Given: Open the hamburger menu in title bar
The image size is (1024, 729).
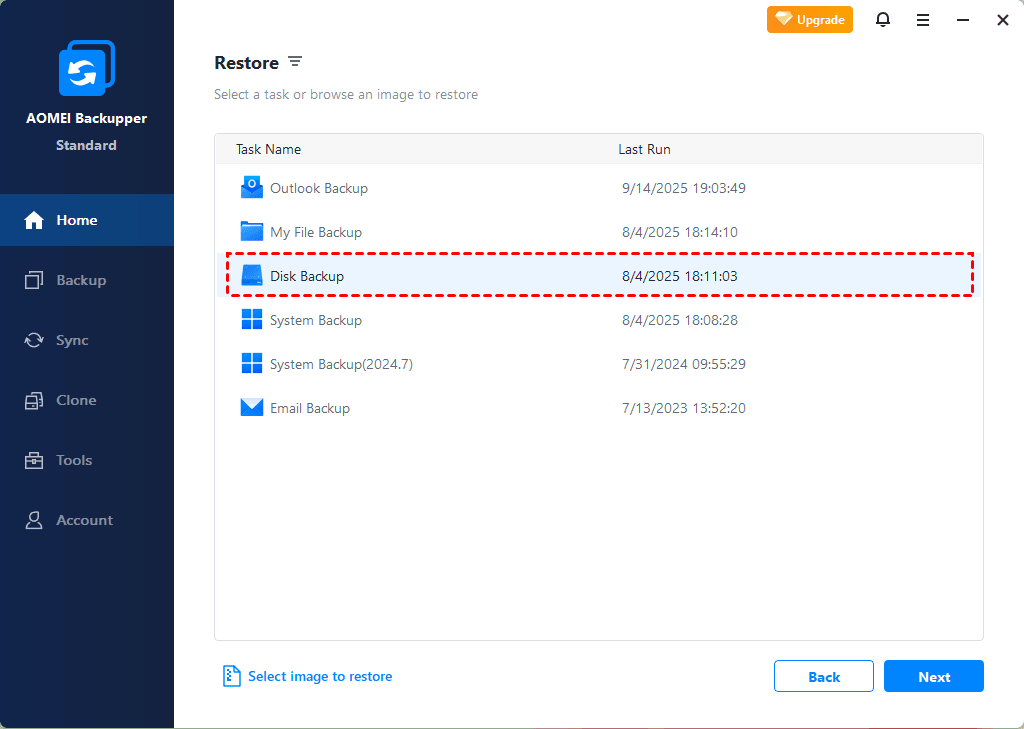Looking at the screenshot, I should [923, 20].
